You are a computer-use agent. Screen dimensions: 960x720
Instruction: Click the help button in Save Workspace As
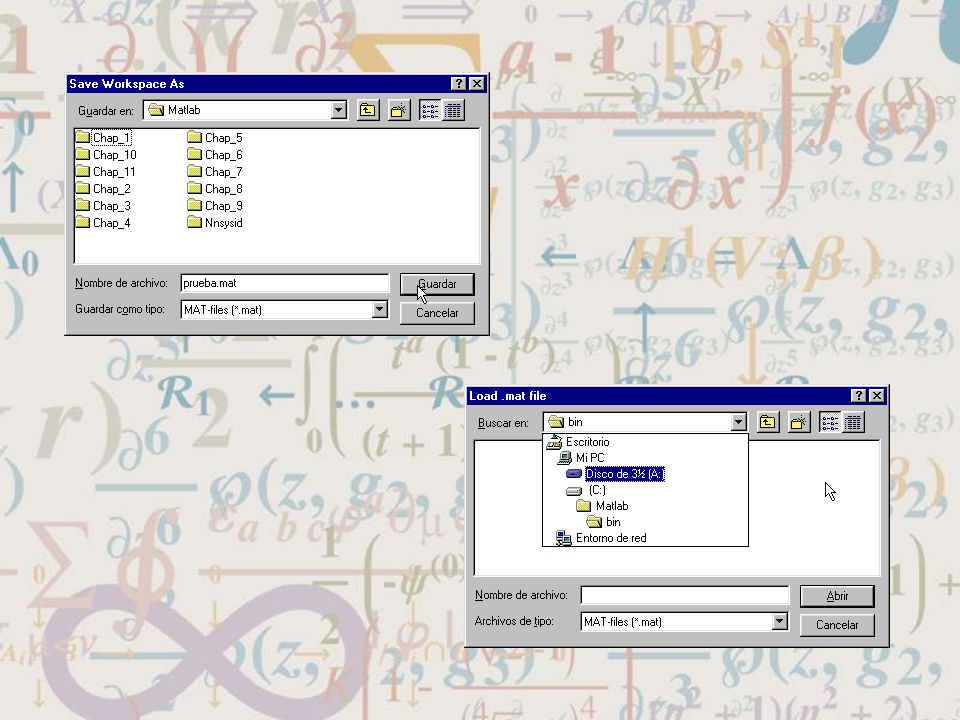click(458, 84)
